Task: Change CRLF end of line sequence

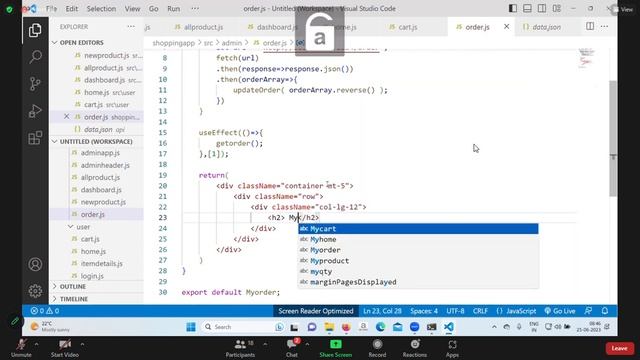Action: tap(480, 311)
